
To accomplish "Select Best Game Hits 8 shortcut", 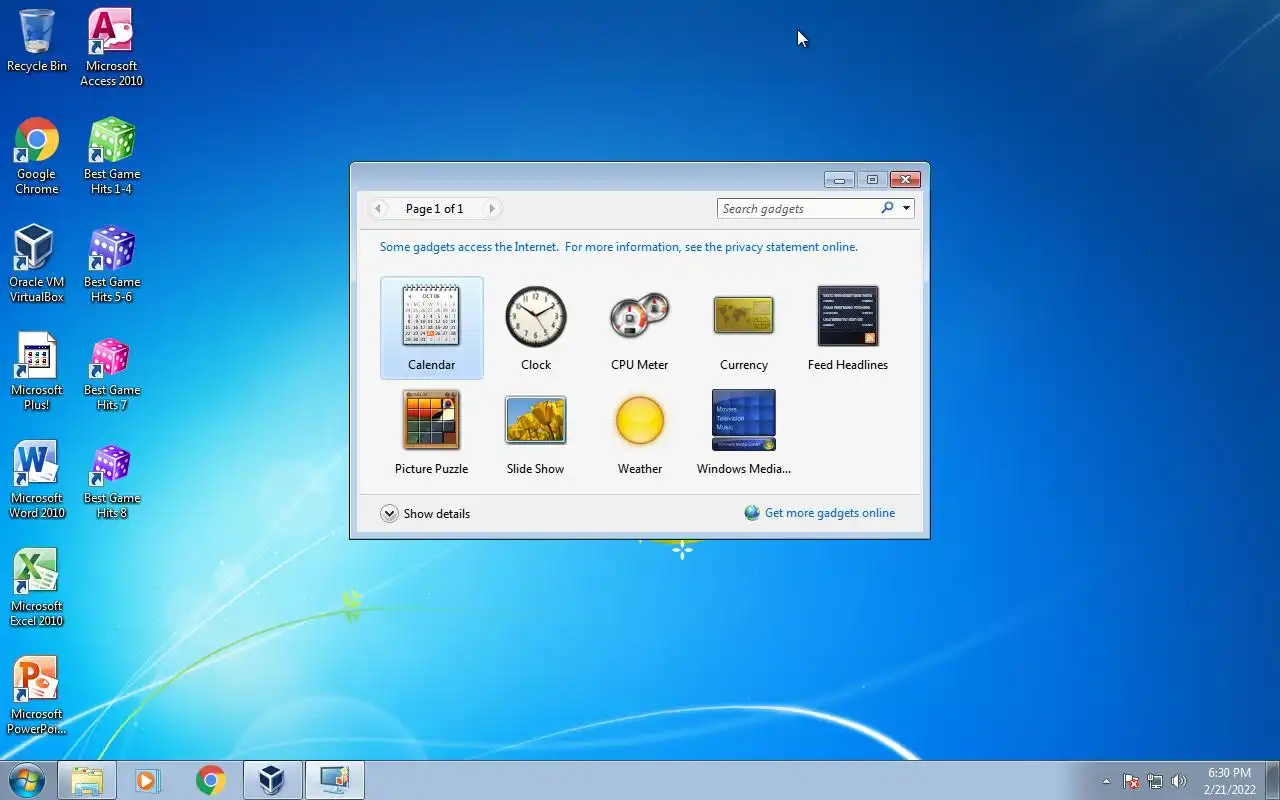I will pos(111,480).
